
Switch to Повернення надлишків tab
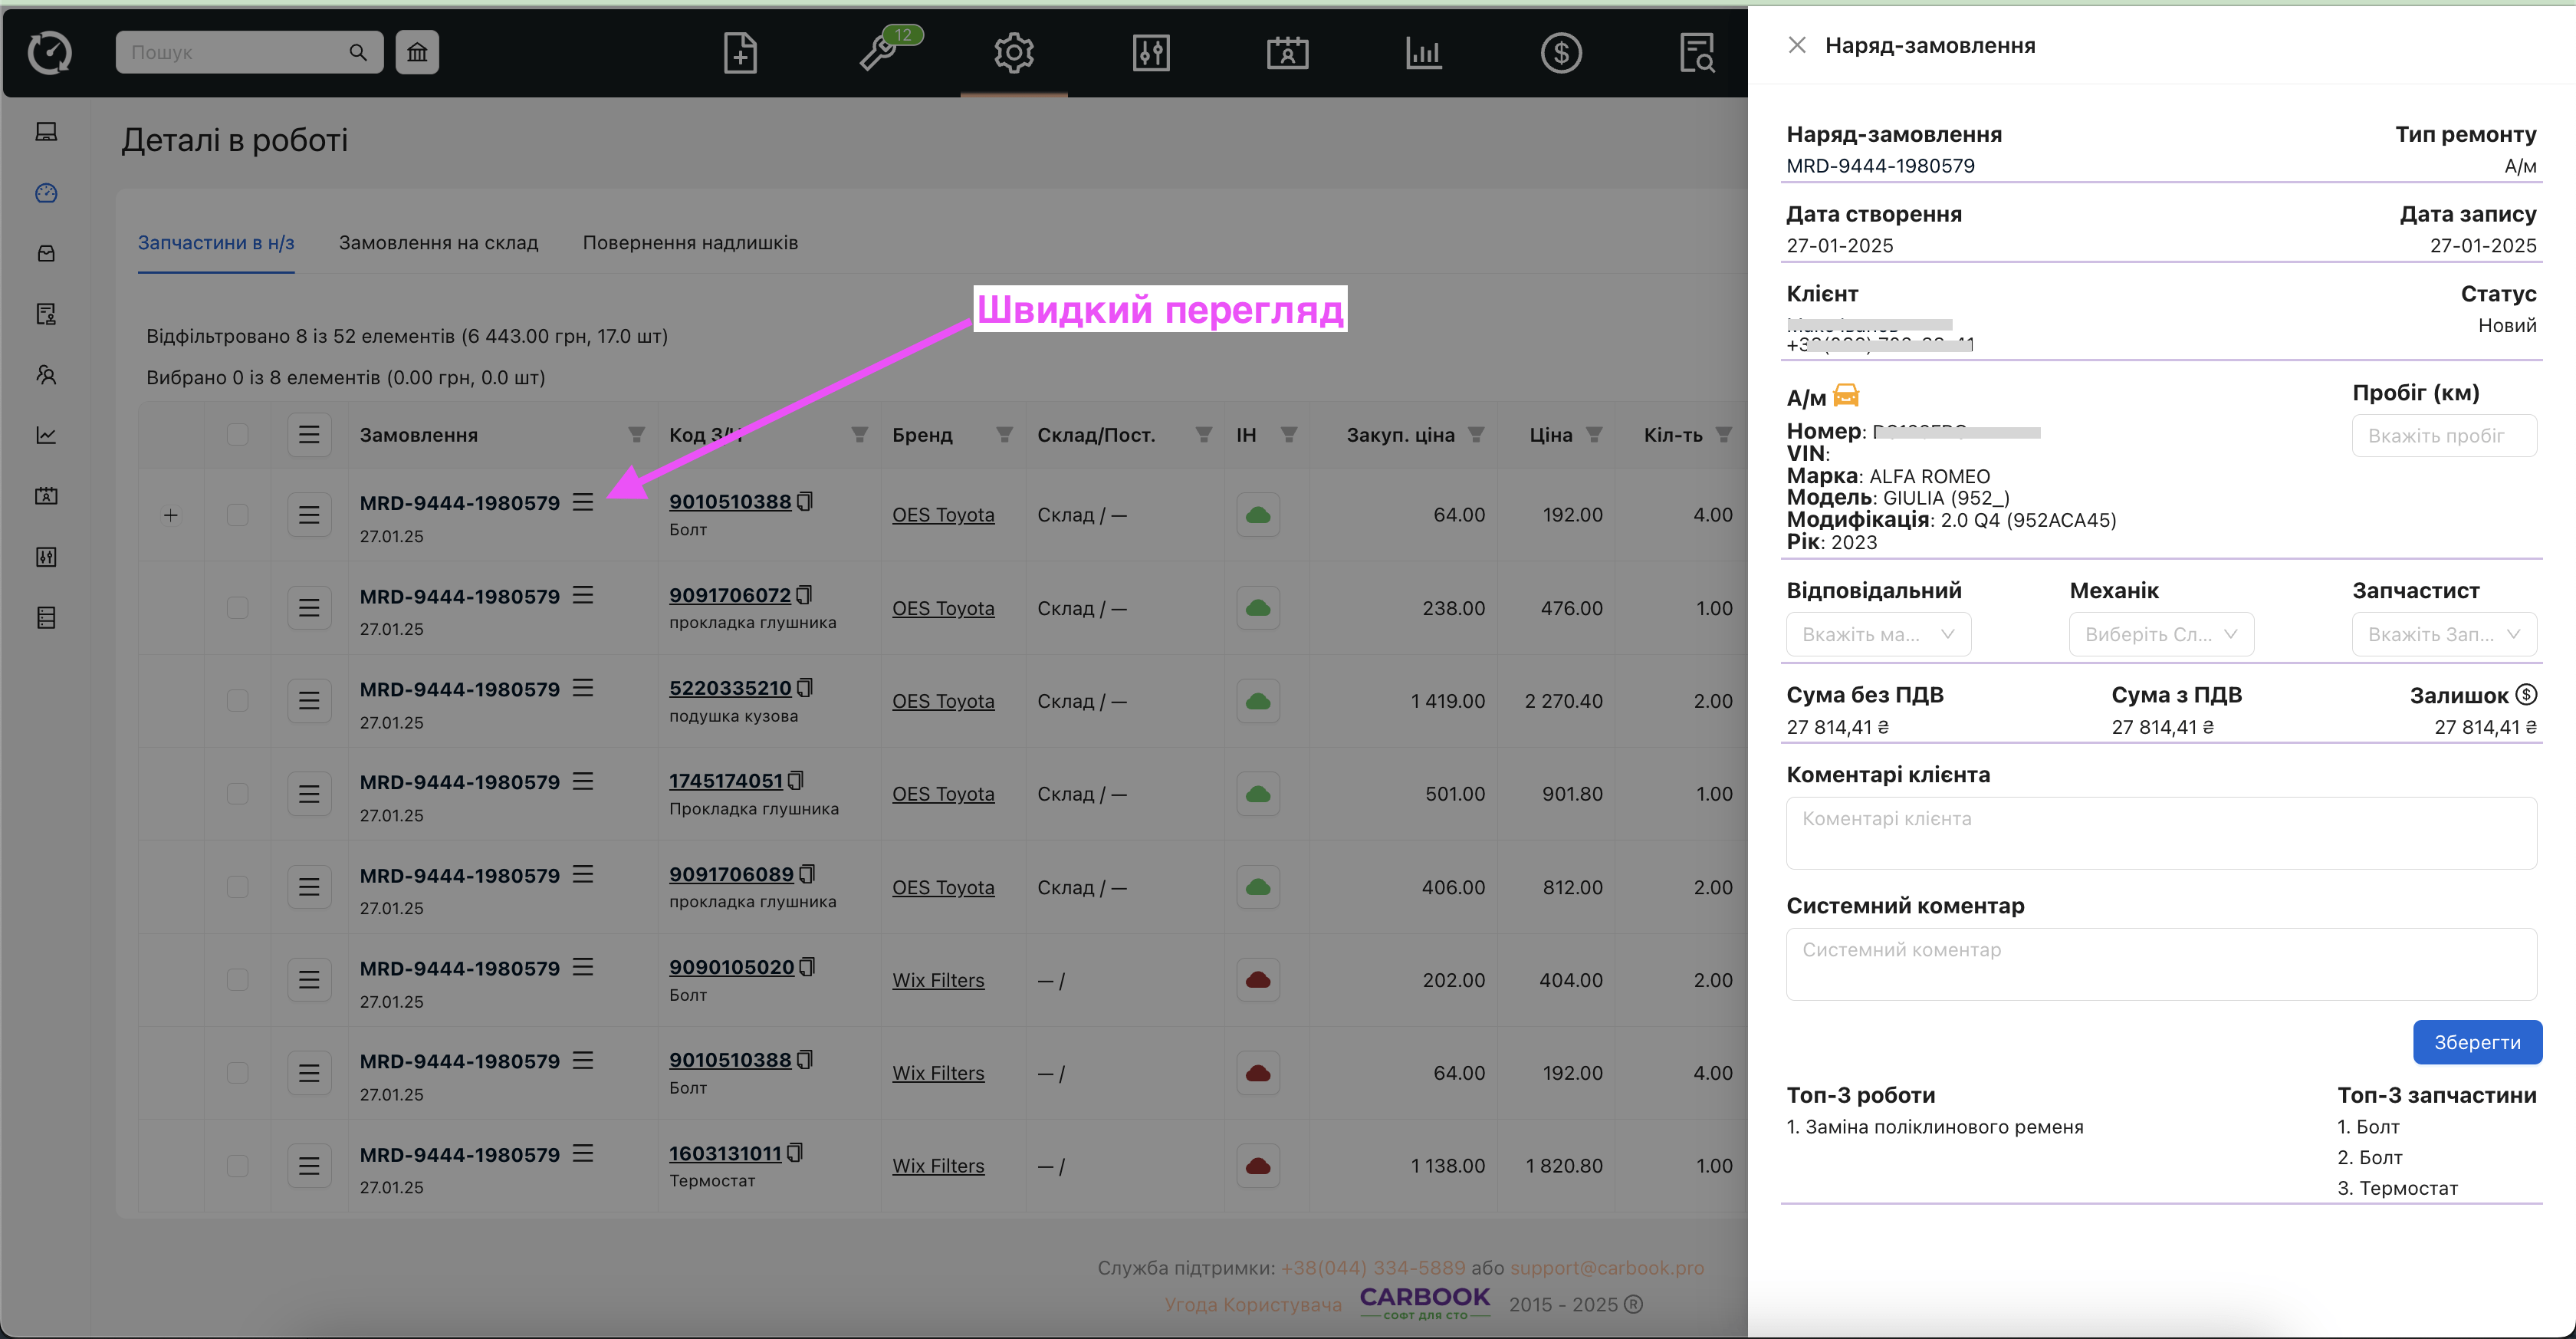pos(690,243)
